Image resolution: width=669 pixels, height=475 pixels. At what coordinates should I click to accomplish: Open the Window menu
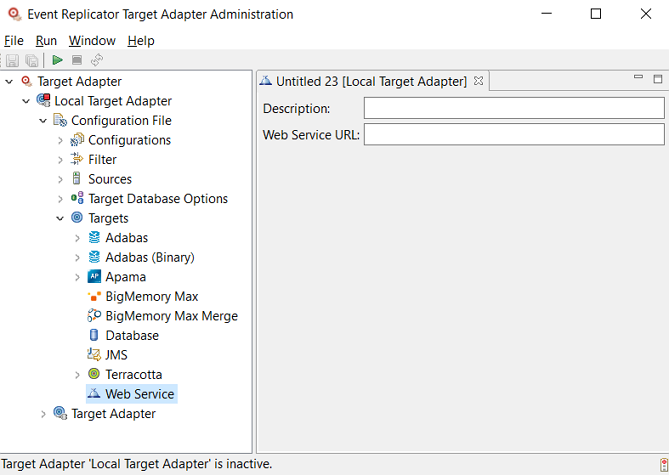[x=92, y=41]
